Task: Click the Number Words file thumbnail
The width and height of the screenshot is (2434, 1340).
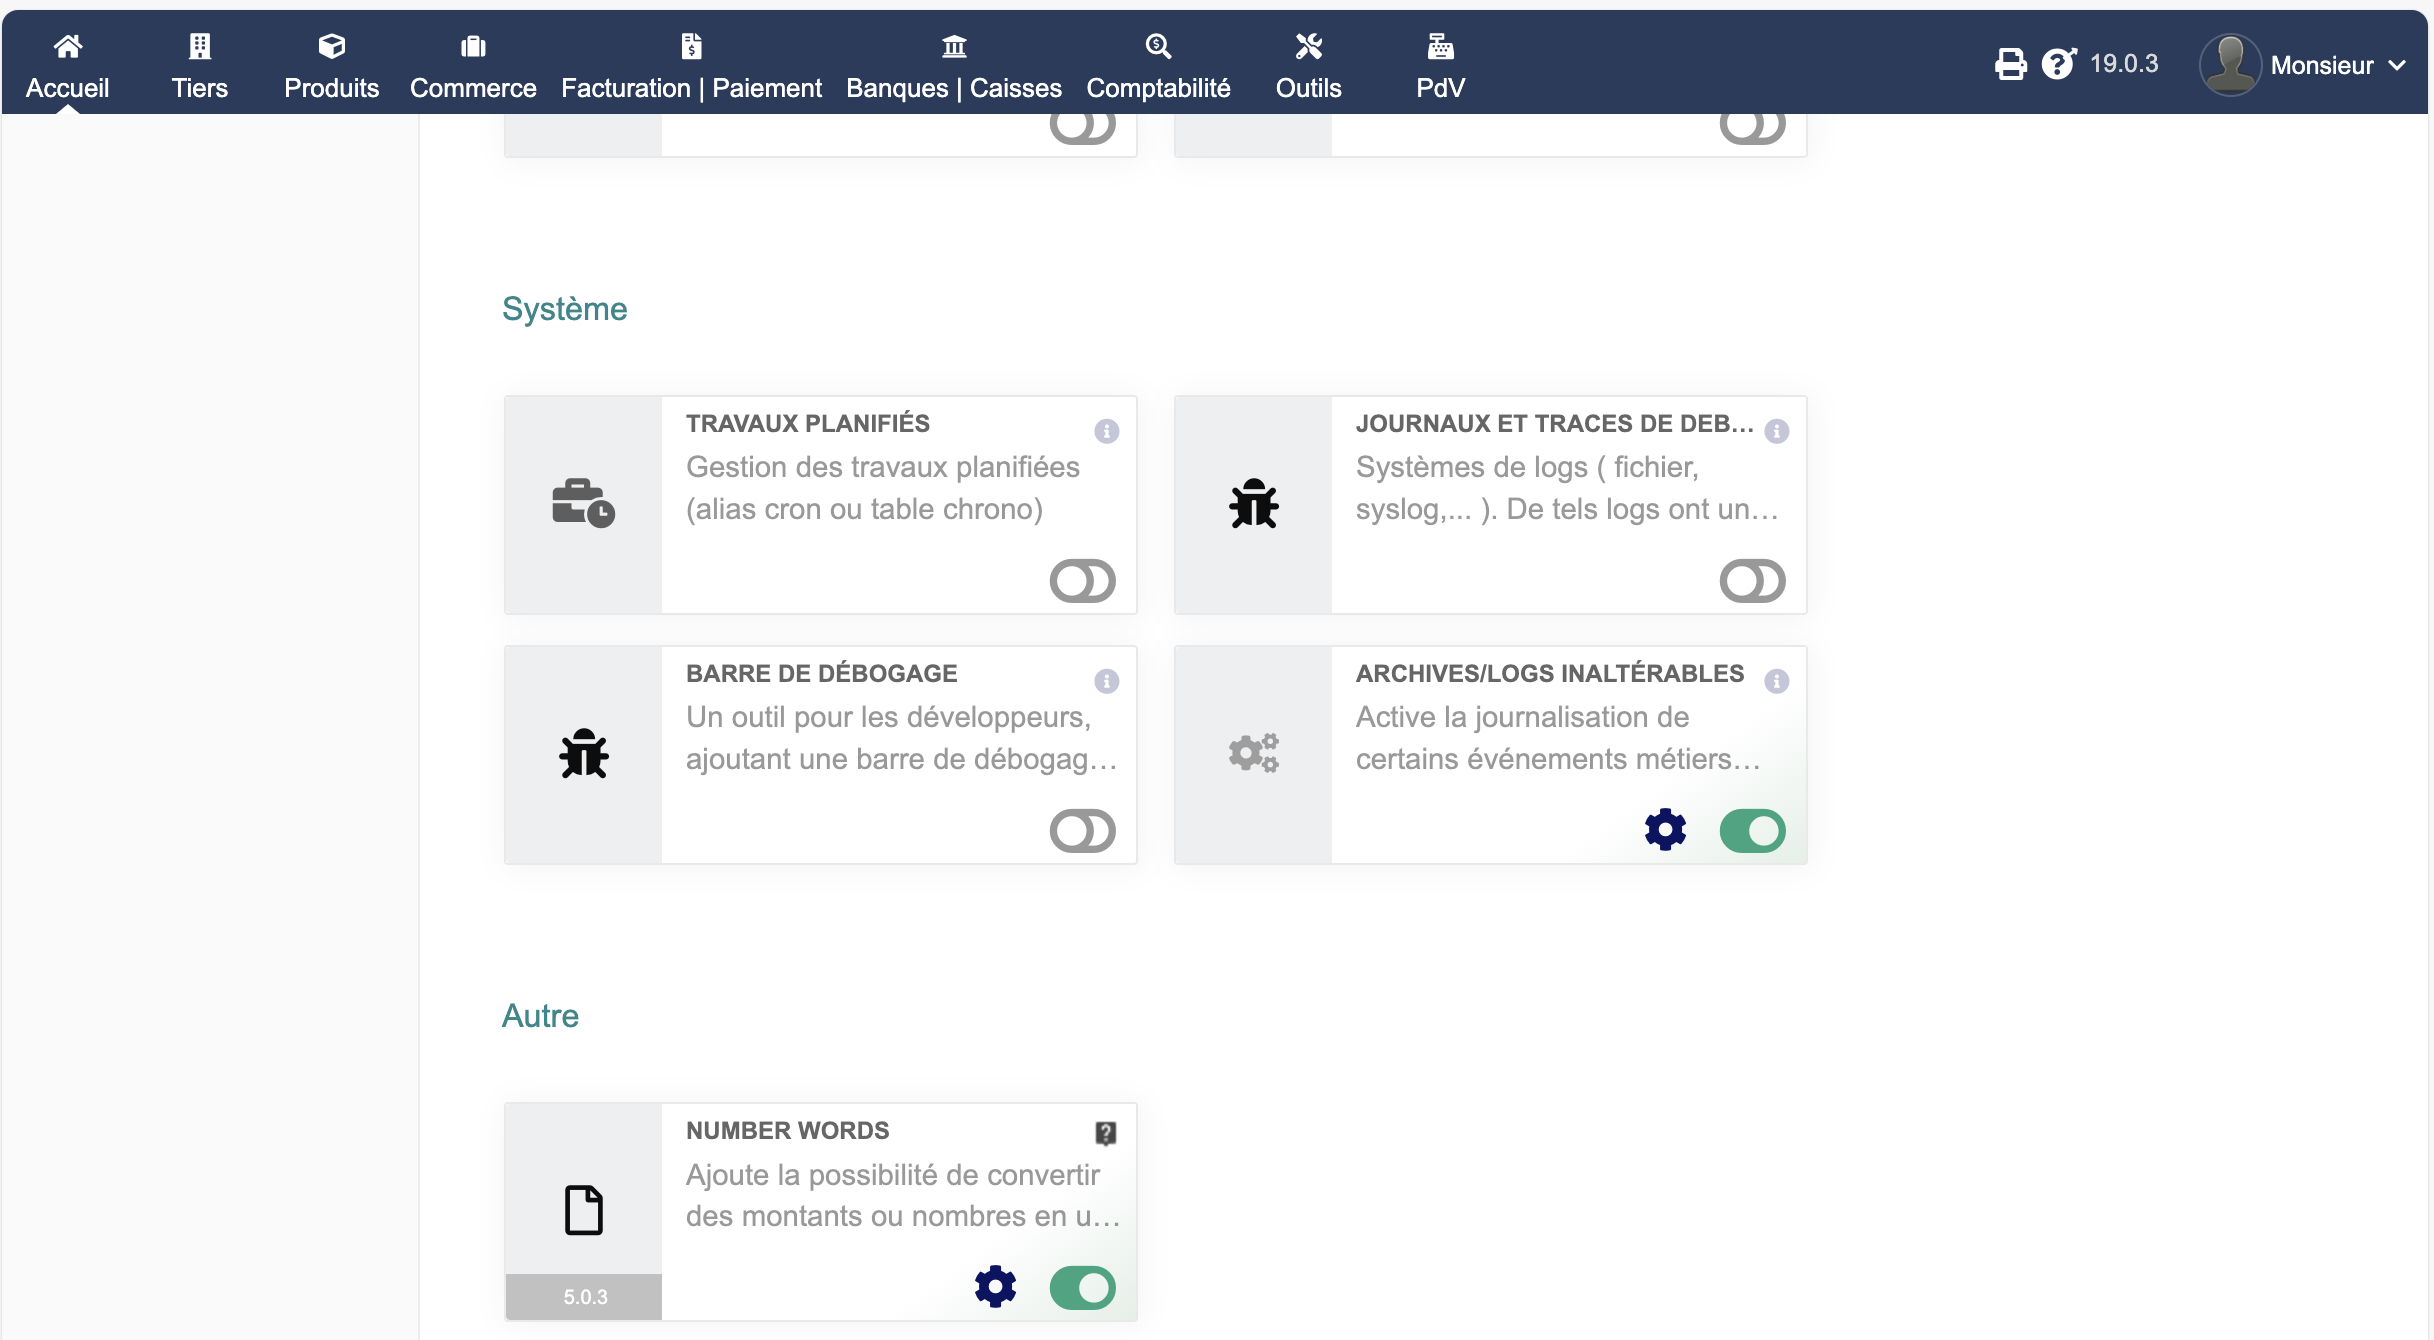Action: [x=584, y=1210]
